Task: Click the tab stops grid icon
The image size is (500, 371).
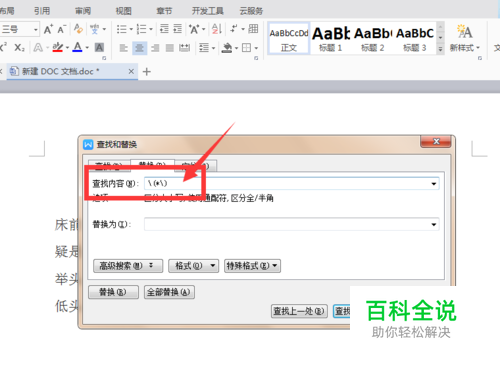Action: point(253,29)
